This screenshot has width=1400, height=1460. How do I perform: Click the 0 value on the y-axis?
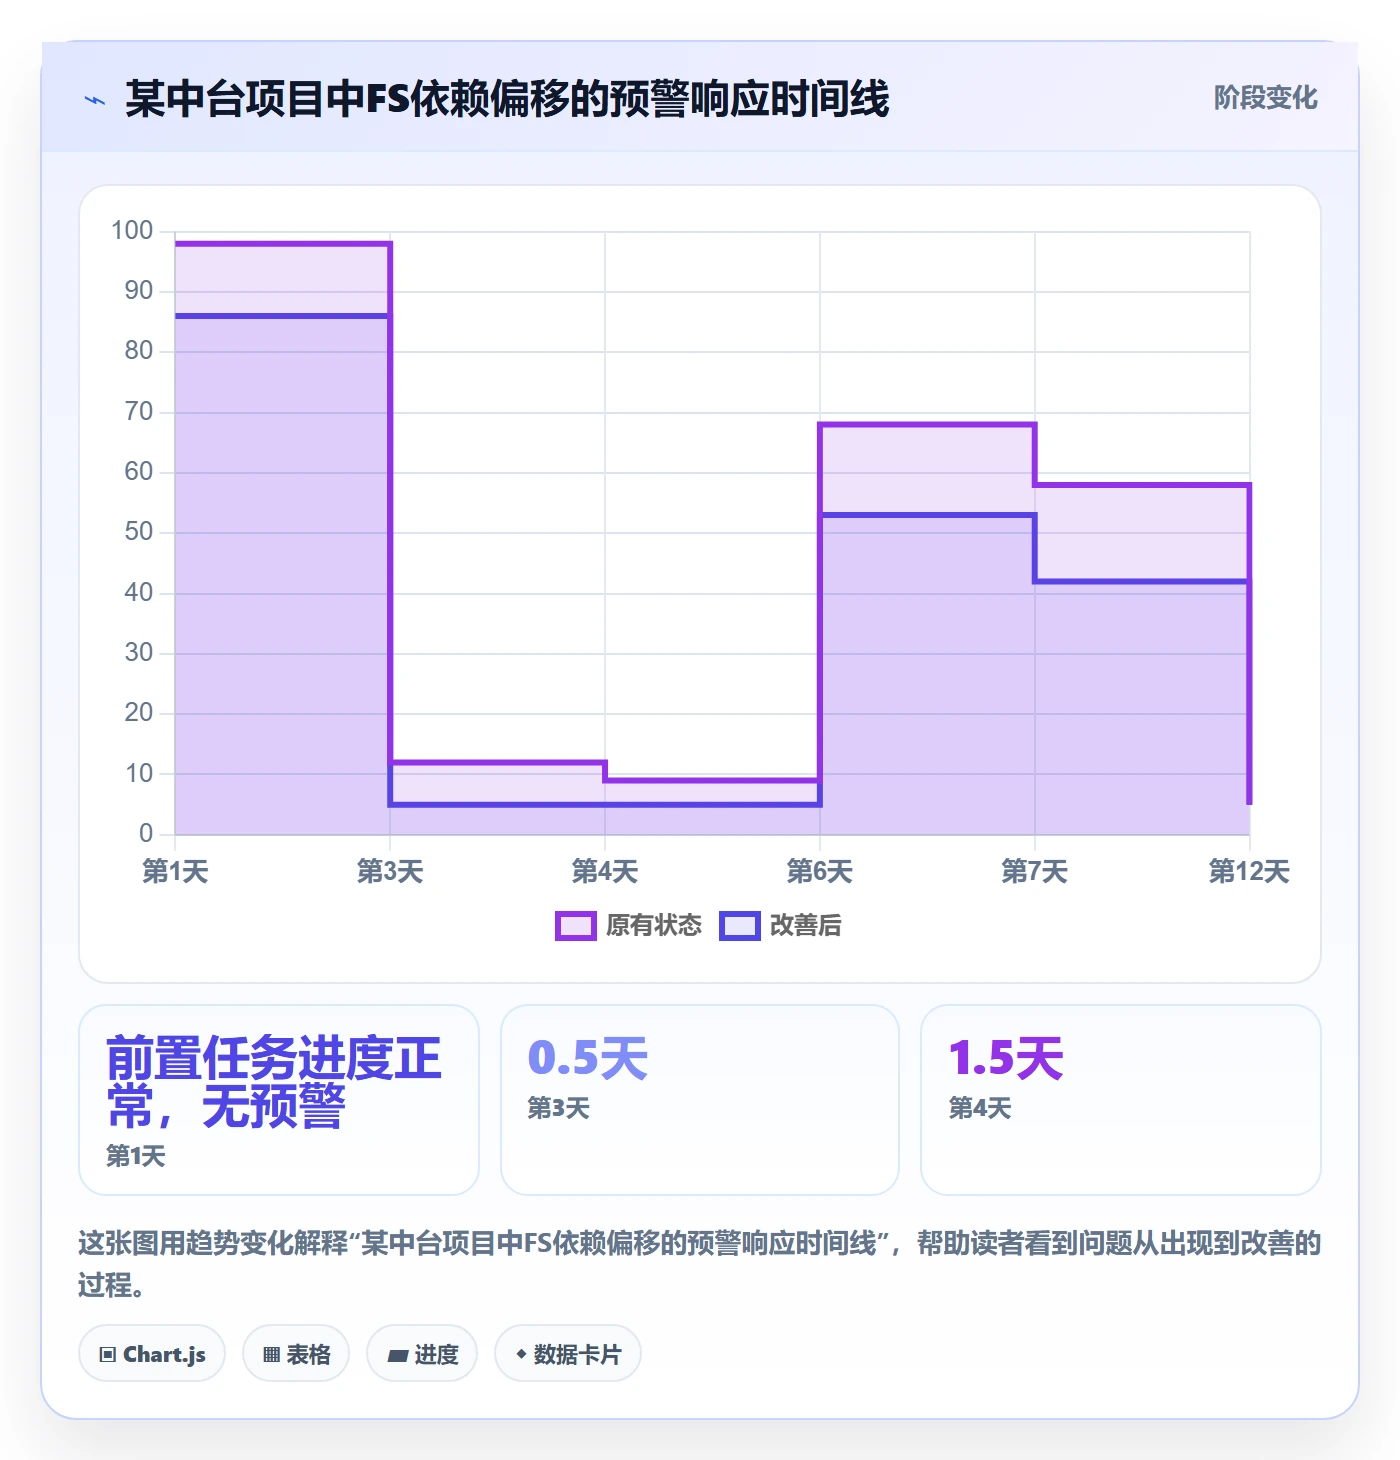(x=146, y=833)
